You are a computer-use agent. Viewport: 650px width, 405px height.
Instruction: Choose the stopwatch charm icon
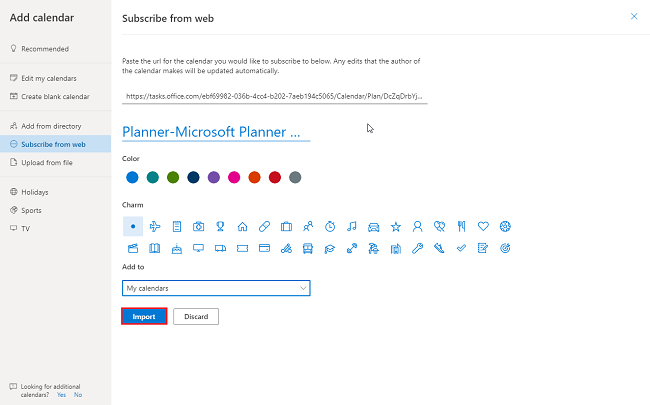(x=330, y=226)
